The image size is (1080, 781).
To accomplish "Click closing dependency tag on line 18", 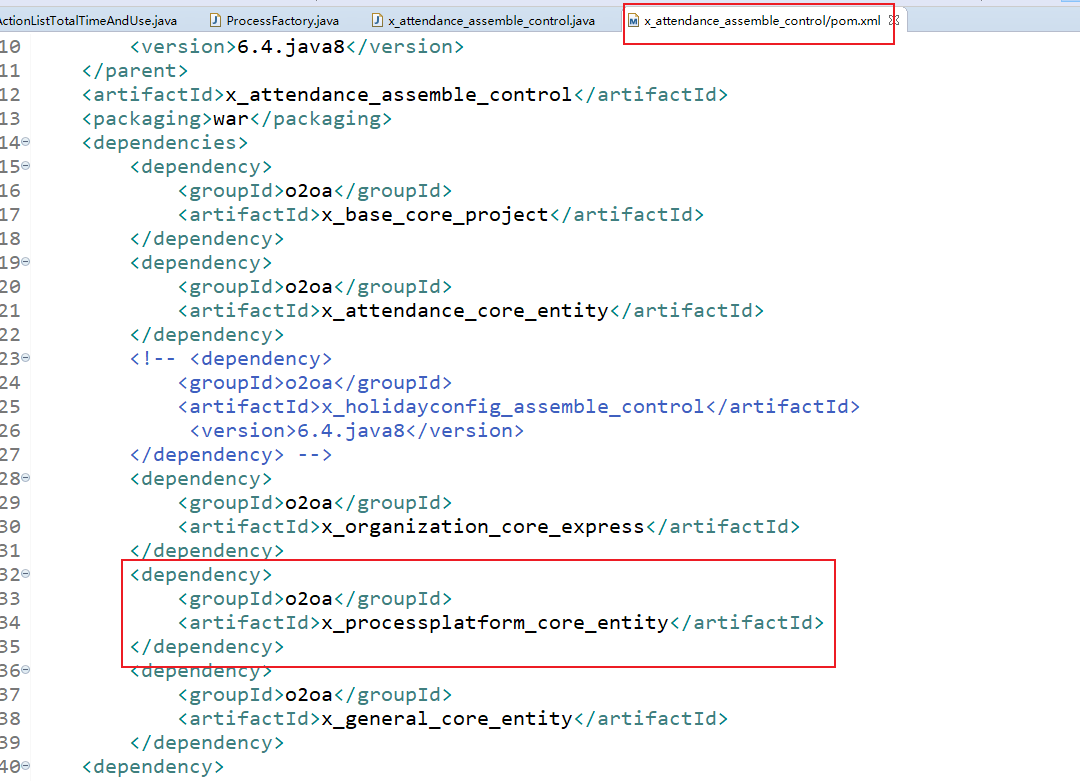I will click(207, 239).
